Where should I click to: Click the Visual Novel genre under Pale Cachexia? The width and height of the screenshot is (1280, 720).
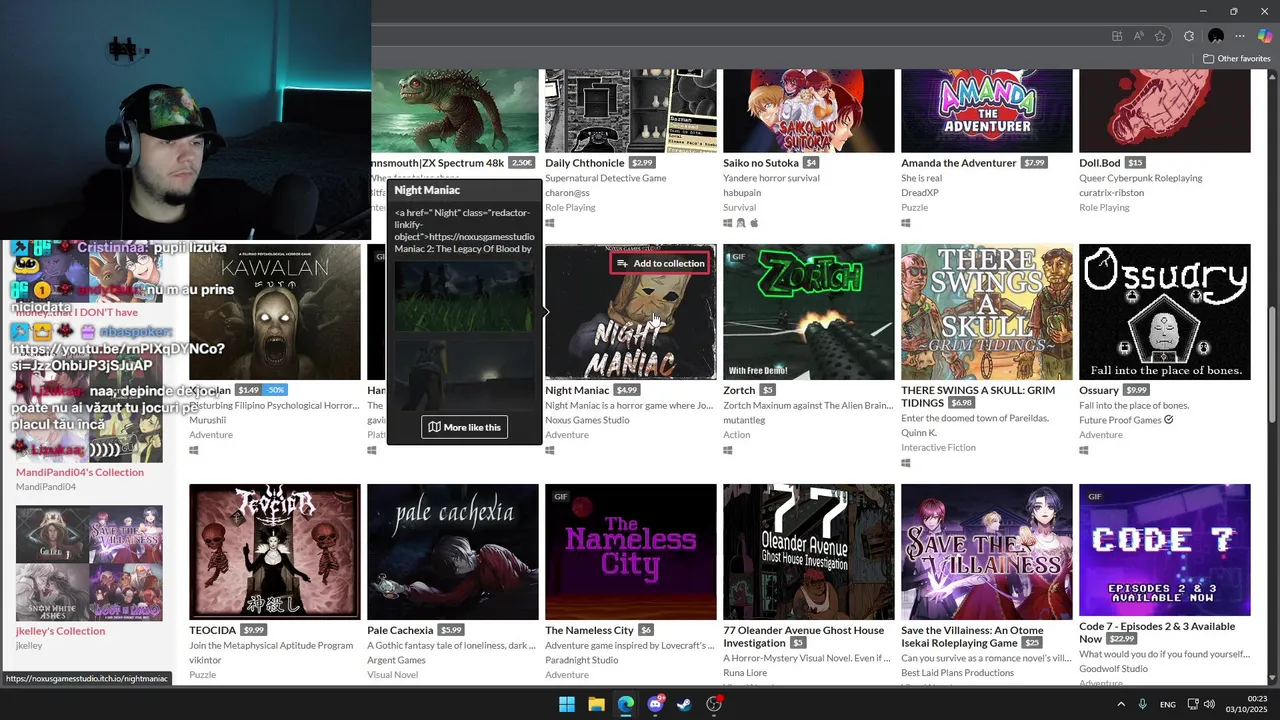tap(392, 675)
